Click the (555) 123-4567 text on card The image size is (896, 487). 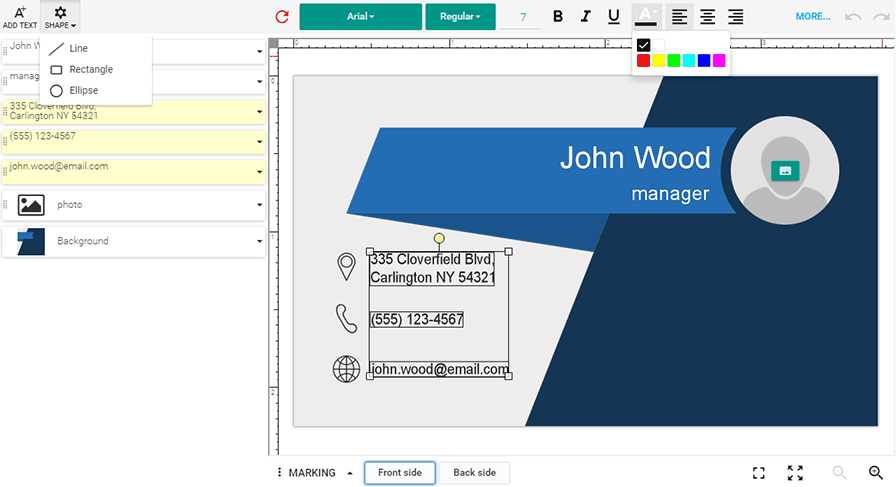417,319
